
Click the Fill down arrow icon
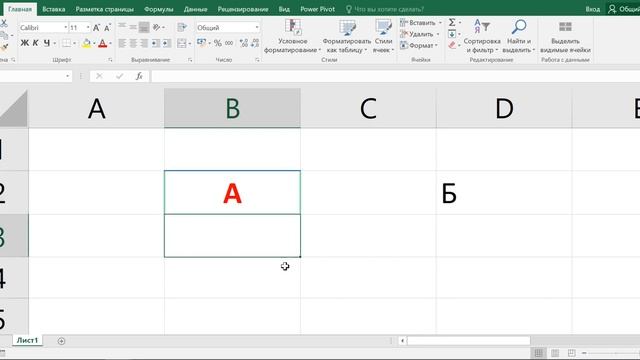(x=452, y=34)
